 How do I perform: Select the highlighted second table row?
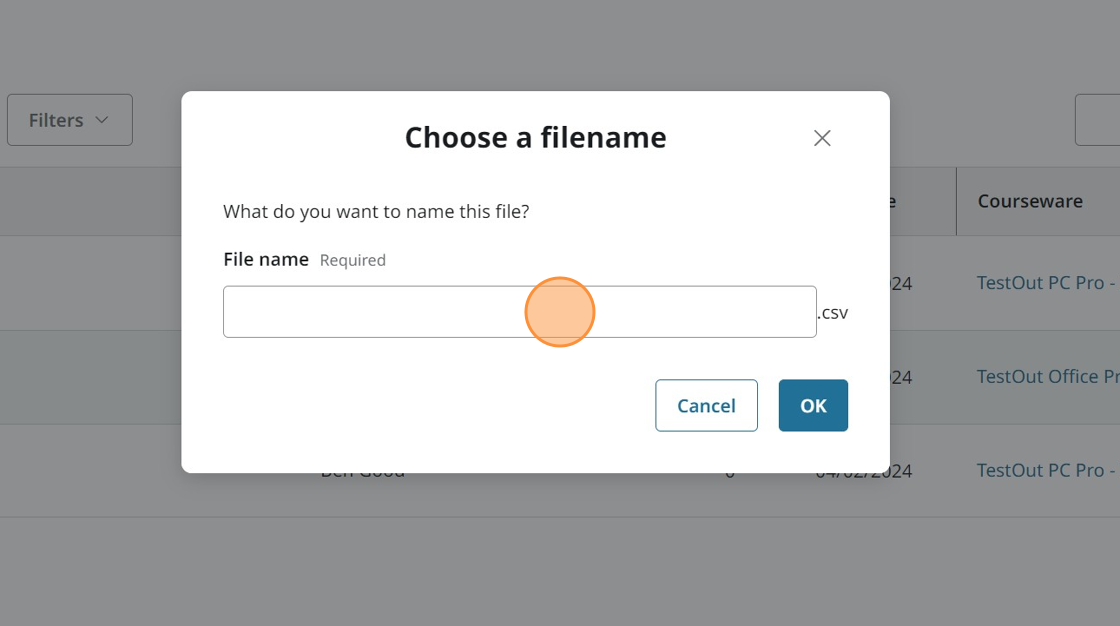pyautogui.click(x=90, y=377)
